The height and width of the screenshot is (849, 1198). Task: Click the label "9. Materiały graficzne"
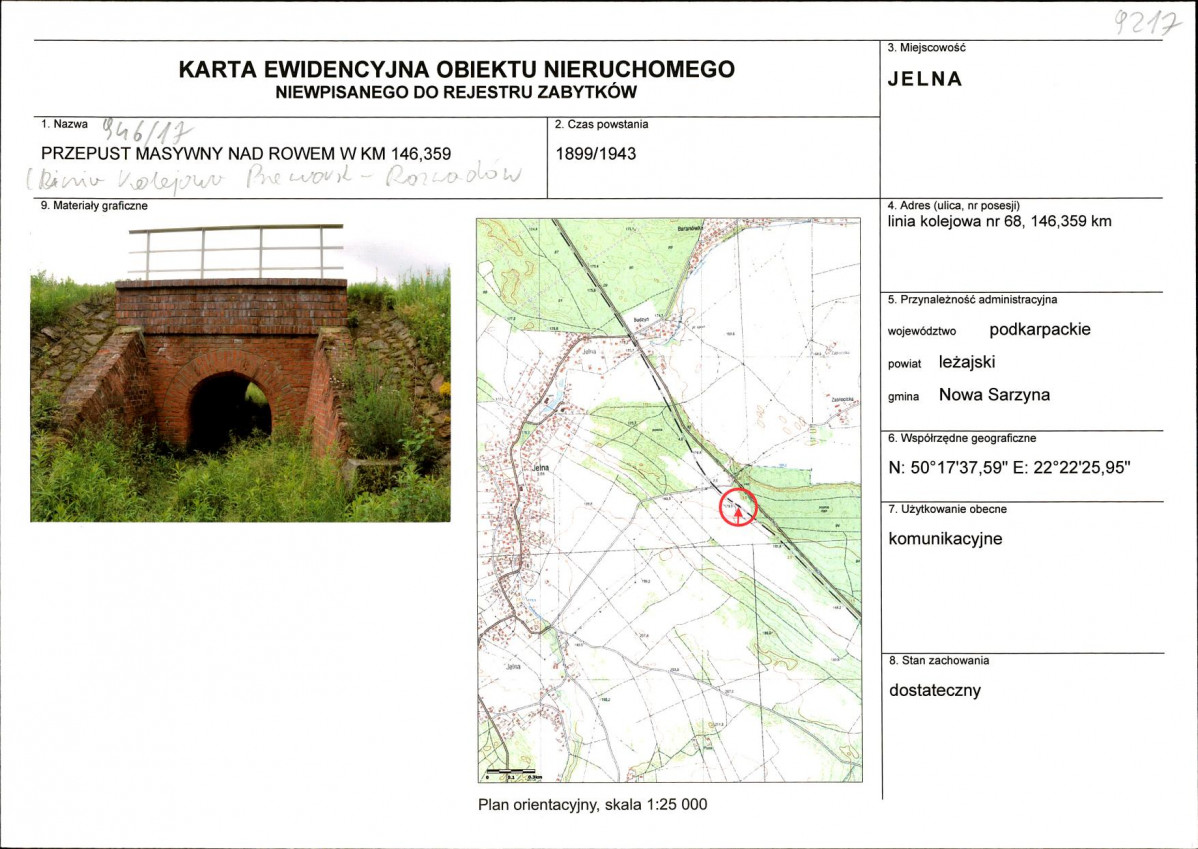click(x=94, y=206)
